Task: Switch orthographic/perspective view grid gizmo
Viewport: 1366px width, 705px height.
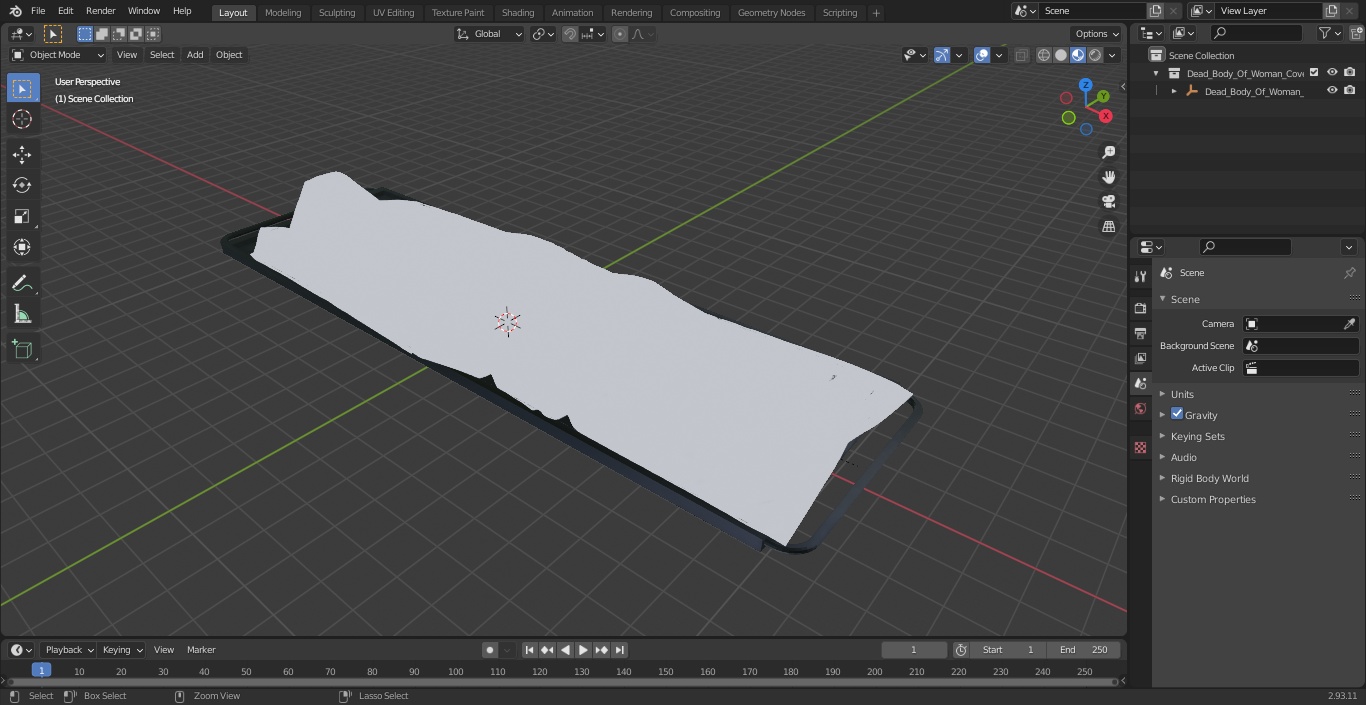Action: coord(1108,226)
